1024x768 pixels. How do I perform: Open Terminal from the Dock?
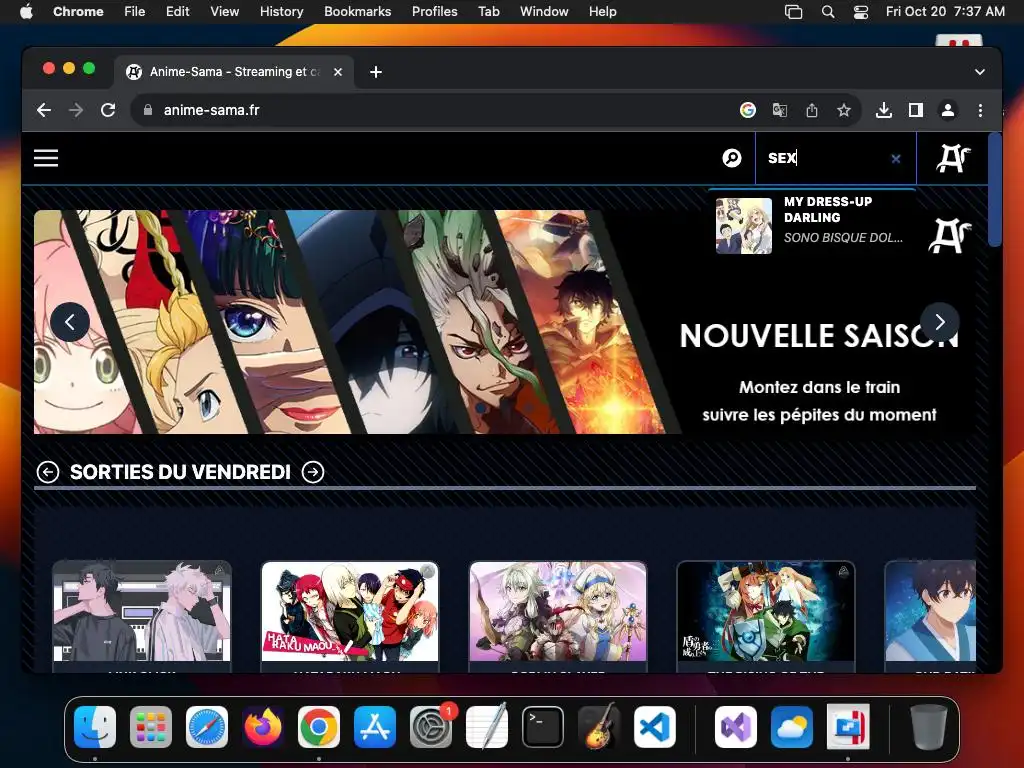tap(543, 726)
